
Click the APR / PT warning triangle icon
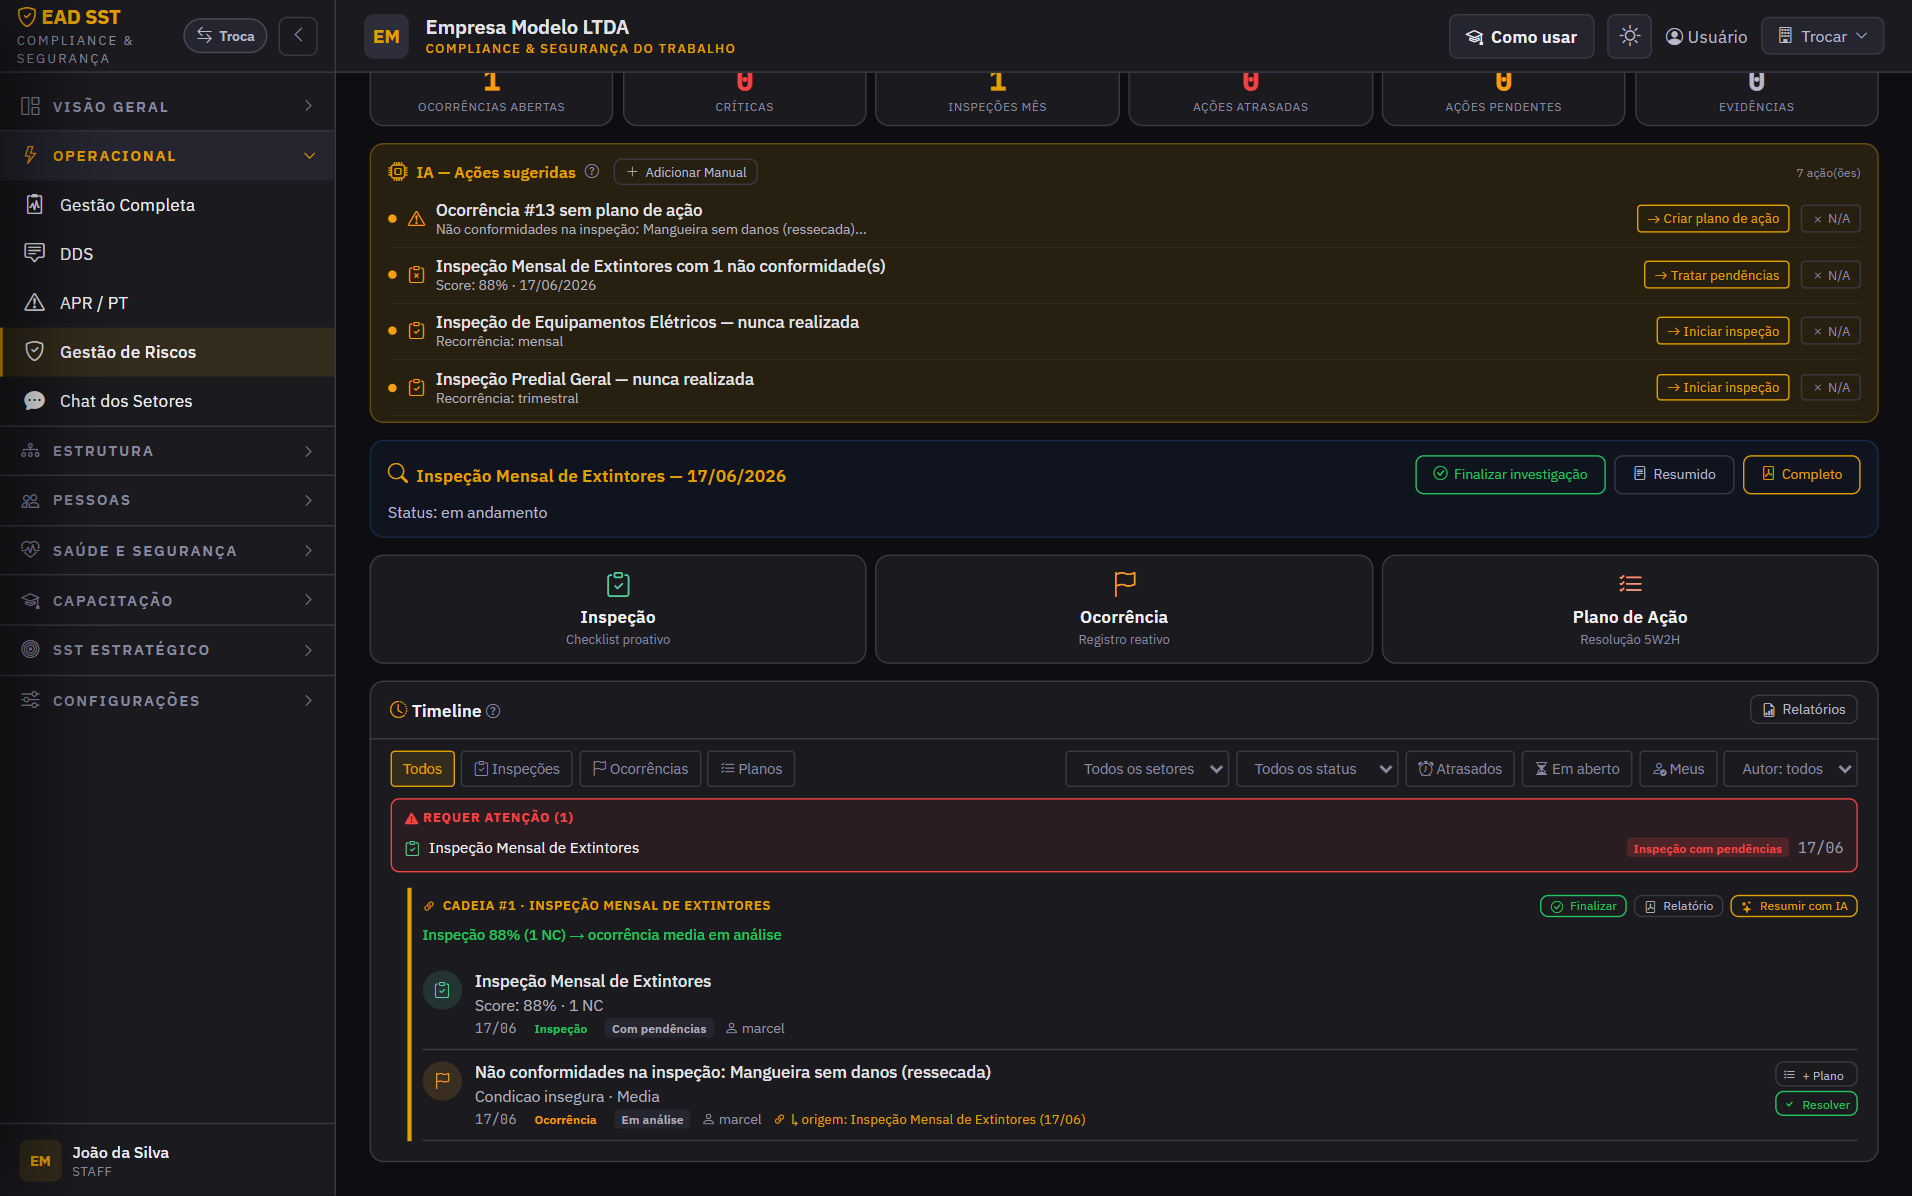34,302
